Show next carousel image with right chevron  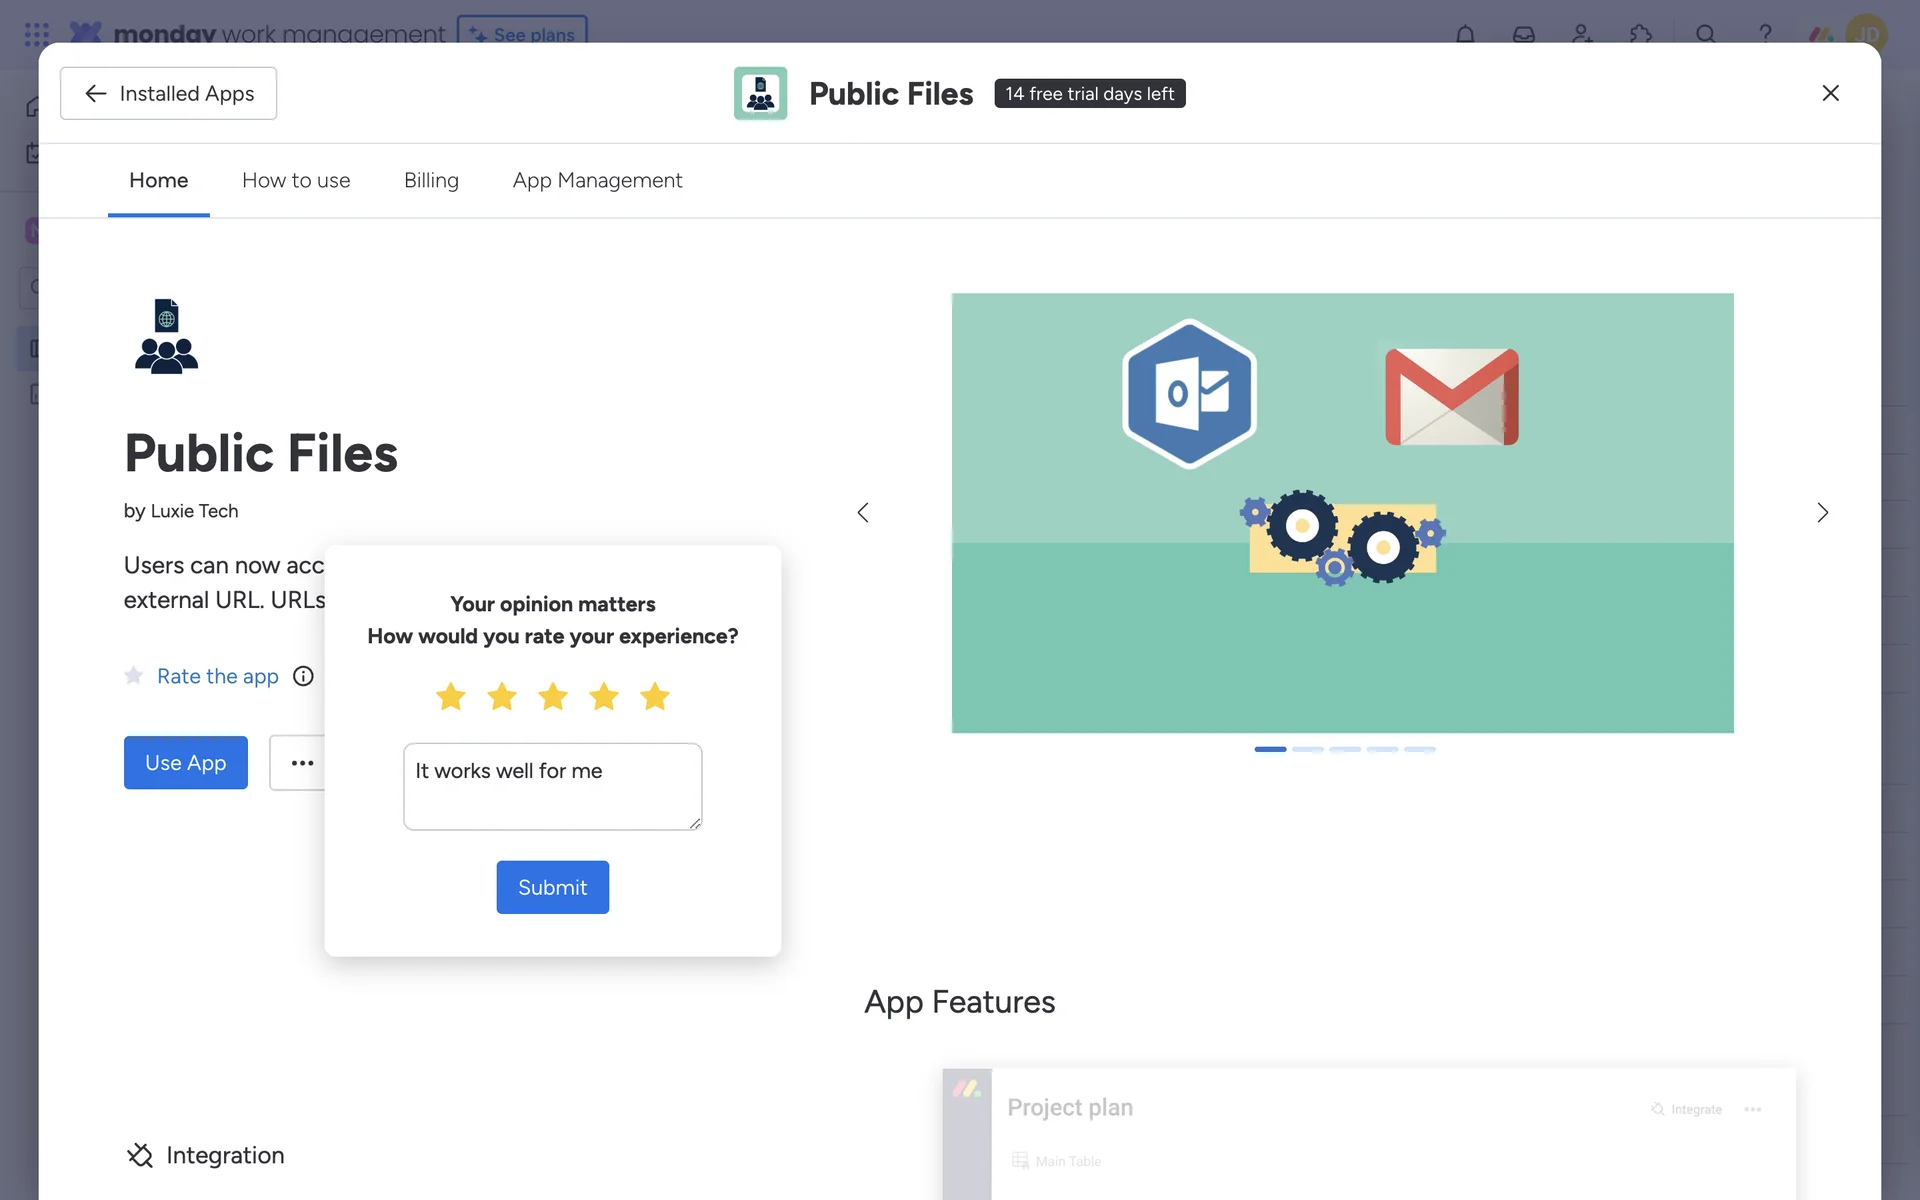(x=1822, y=513)
